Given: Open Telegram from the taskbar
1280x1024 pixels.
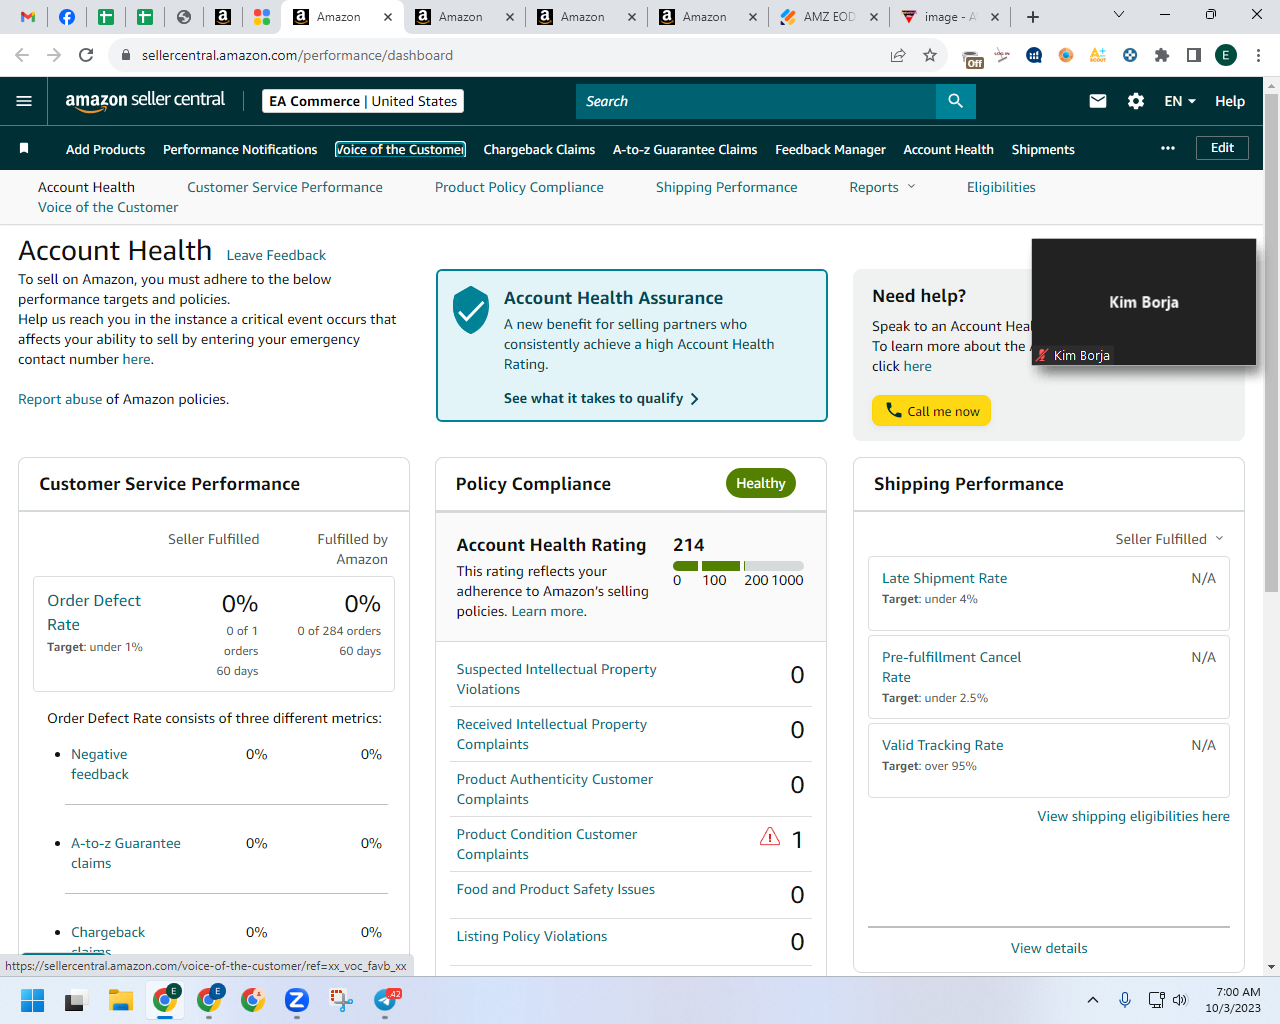Looking at the screenshot, I should point(385,1000).
